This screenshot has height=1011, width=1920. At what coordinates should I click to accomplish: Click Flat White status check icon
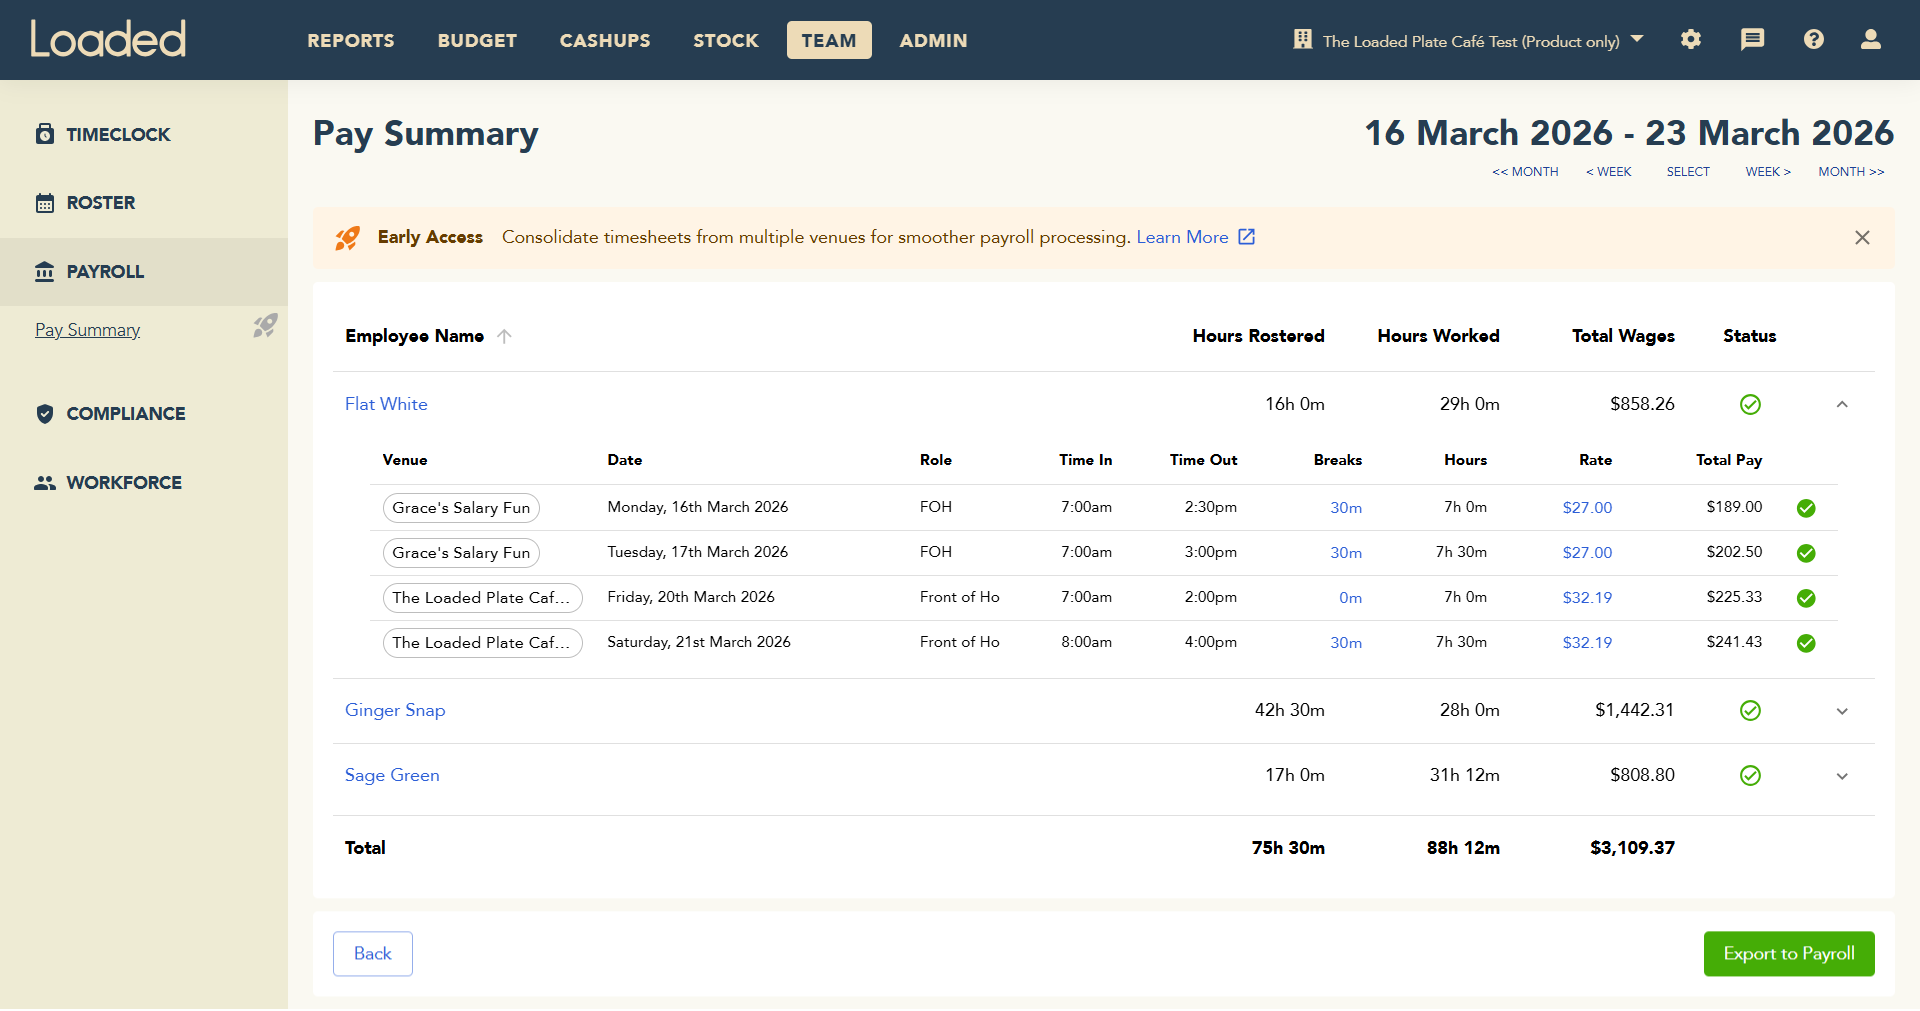(1750, 405)
